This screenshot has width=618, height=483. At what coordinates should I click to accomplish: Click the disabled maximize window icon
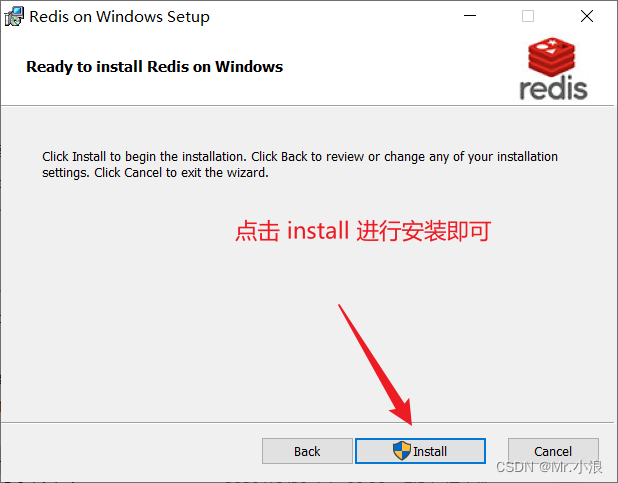coord(528,16)
